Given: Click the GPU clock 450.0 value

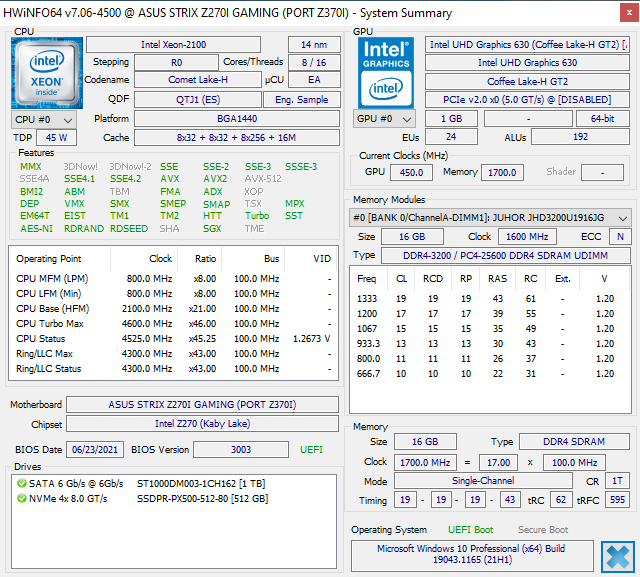Looking at the screenshot, I should (411, 173).
